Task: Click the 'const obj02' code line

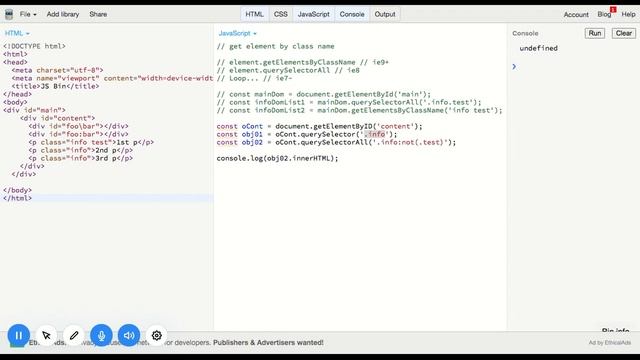Action: point(336,142)
